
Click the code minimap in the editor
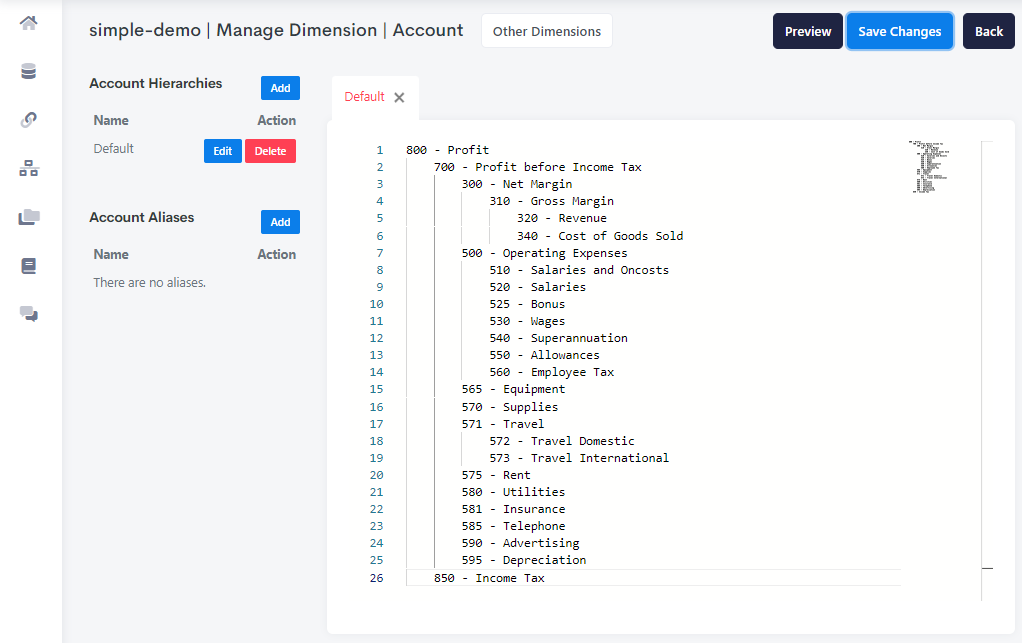[x=929, y=165]
